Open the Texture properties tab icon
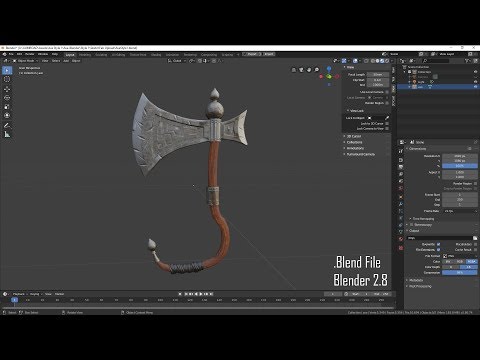Image resolution: width=480 pixels, height=360 pixels. point(401,248)
